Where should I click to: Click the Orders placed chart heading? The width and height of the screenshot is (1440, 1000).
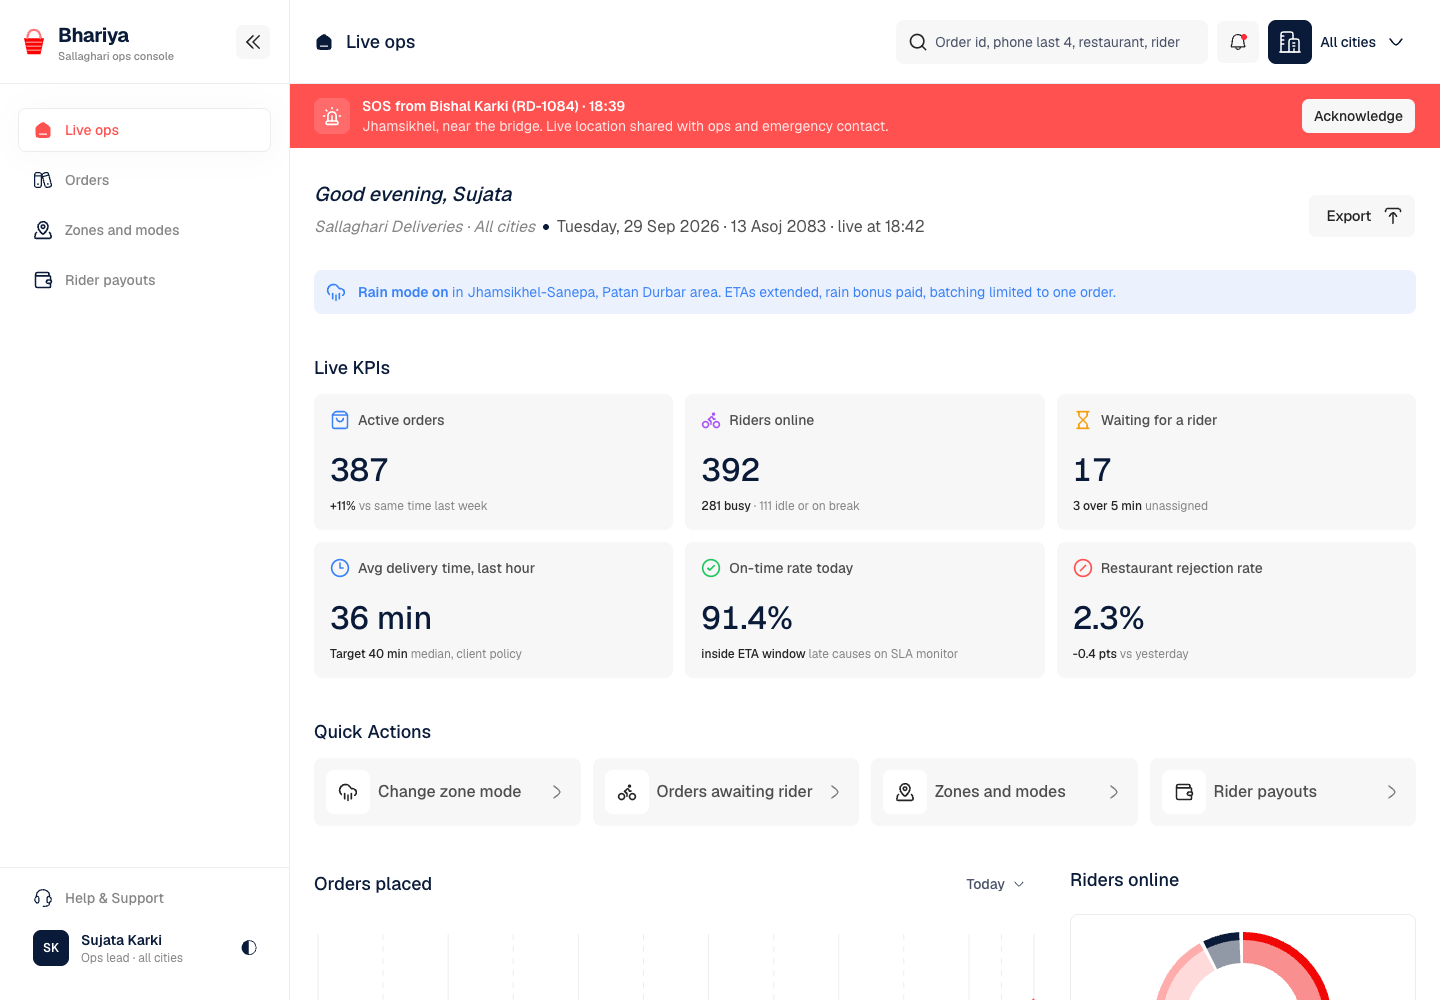(x=373, y=884)
